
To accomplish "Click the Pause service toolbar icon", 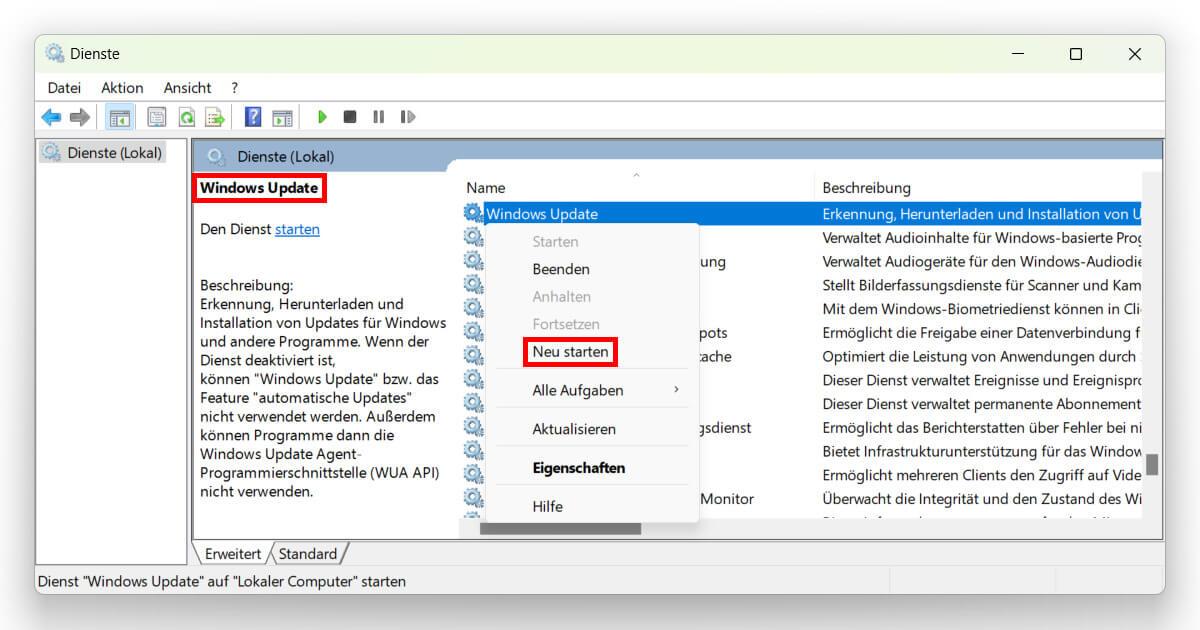I will (378, 117).
